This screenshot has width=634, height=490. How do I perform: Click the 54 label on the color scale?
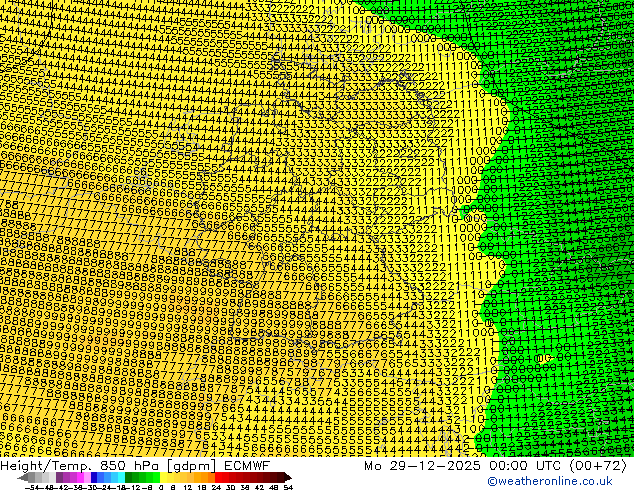(x=288, y=488)
